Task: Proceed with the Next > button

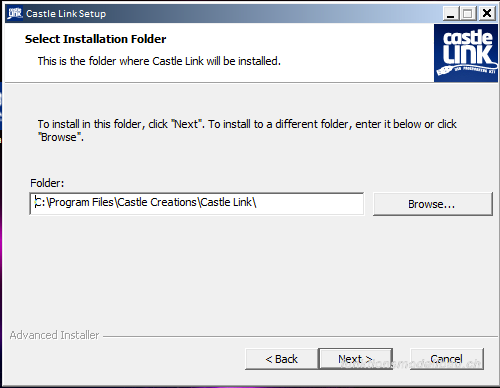Action: 356,359
